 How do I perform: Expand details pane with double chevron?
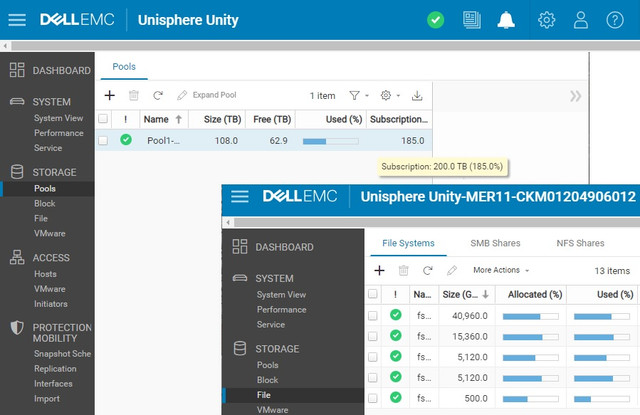pos(576,96)
